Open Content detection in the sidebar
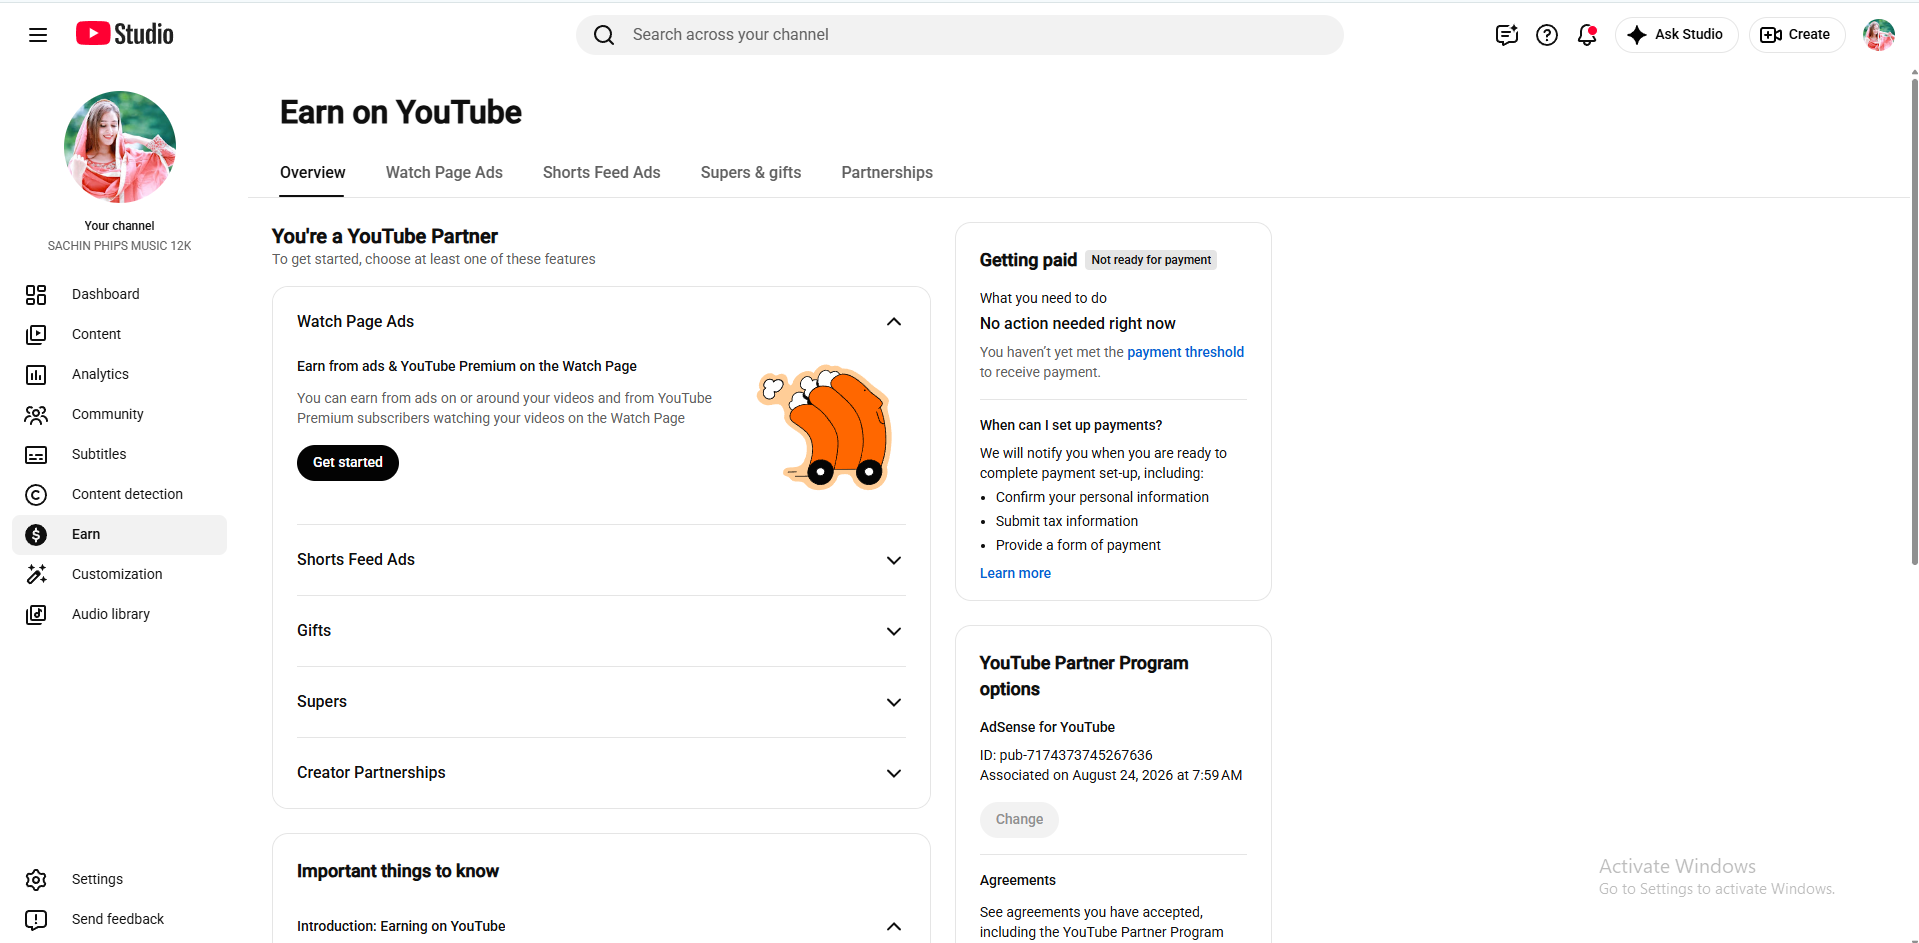This screenshot has height=943, width=1919. [120, 494]
